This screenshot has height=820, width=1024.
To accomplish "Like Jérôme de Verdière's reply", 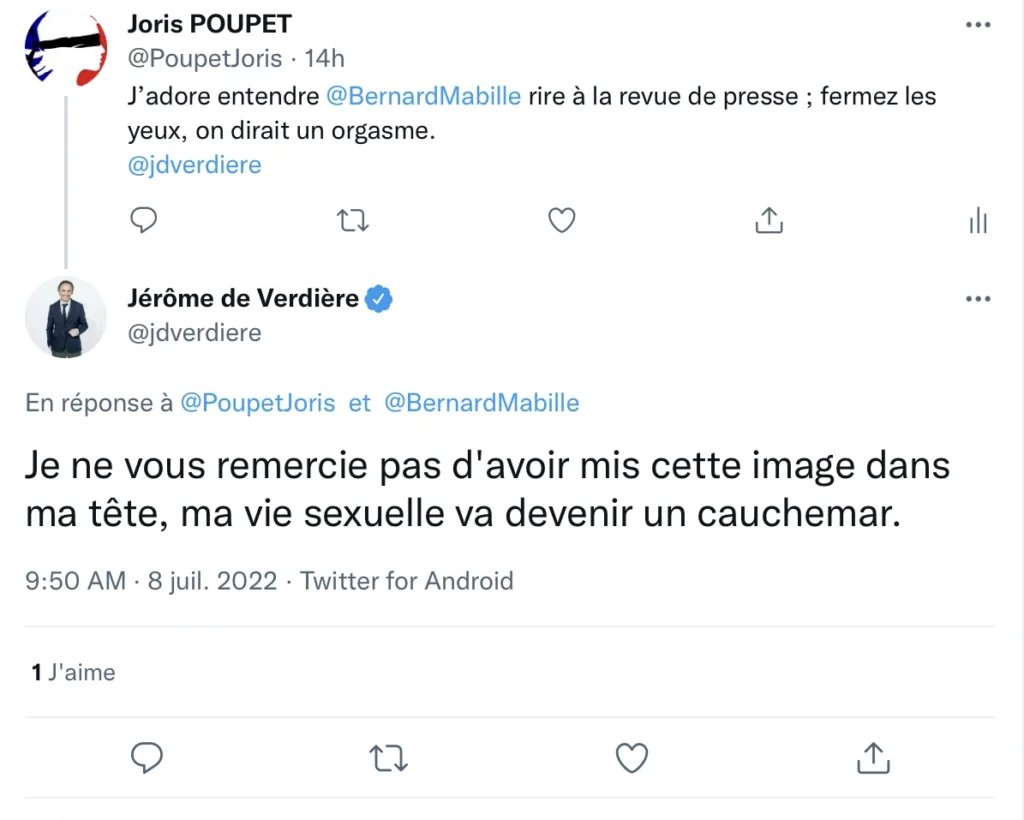I will pyautogui.click(x=631, y=758).
